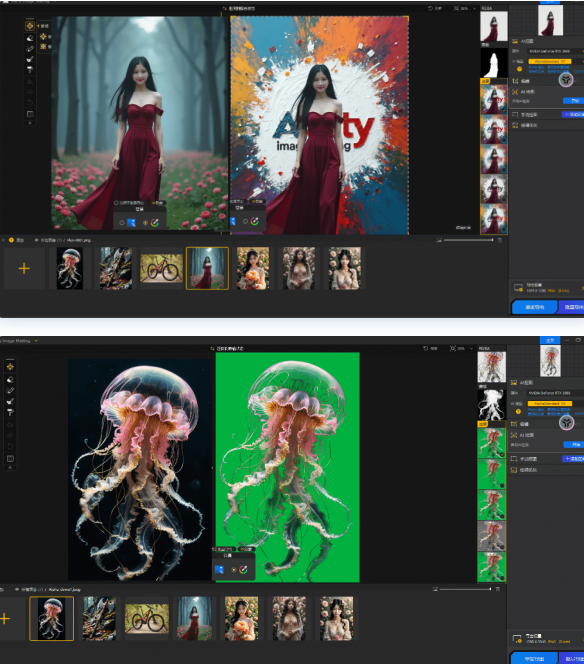
Task: Open color wheel picker under forest image, upper window
Action: 155,223
